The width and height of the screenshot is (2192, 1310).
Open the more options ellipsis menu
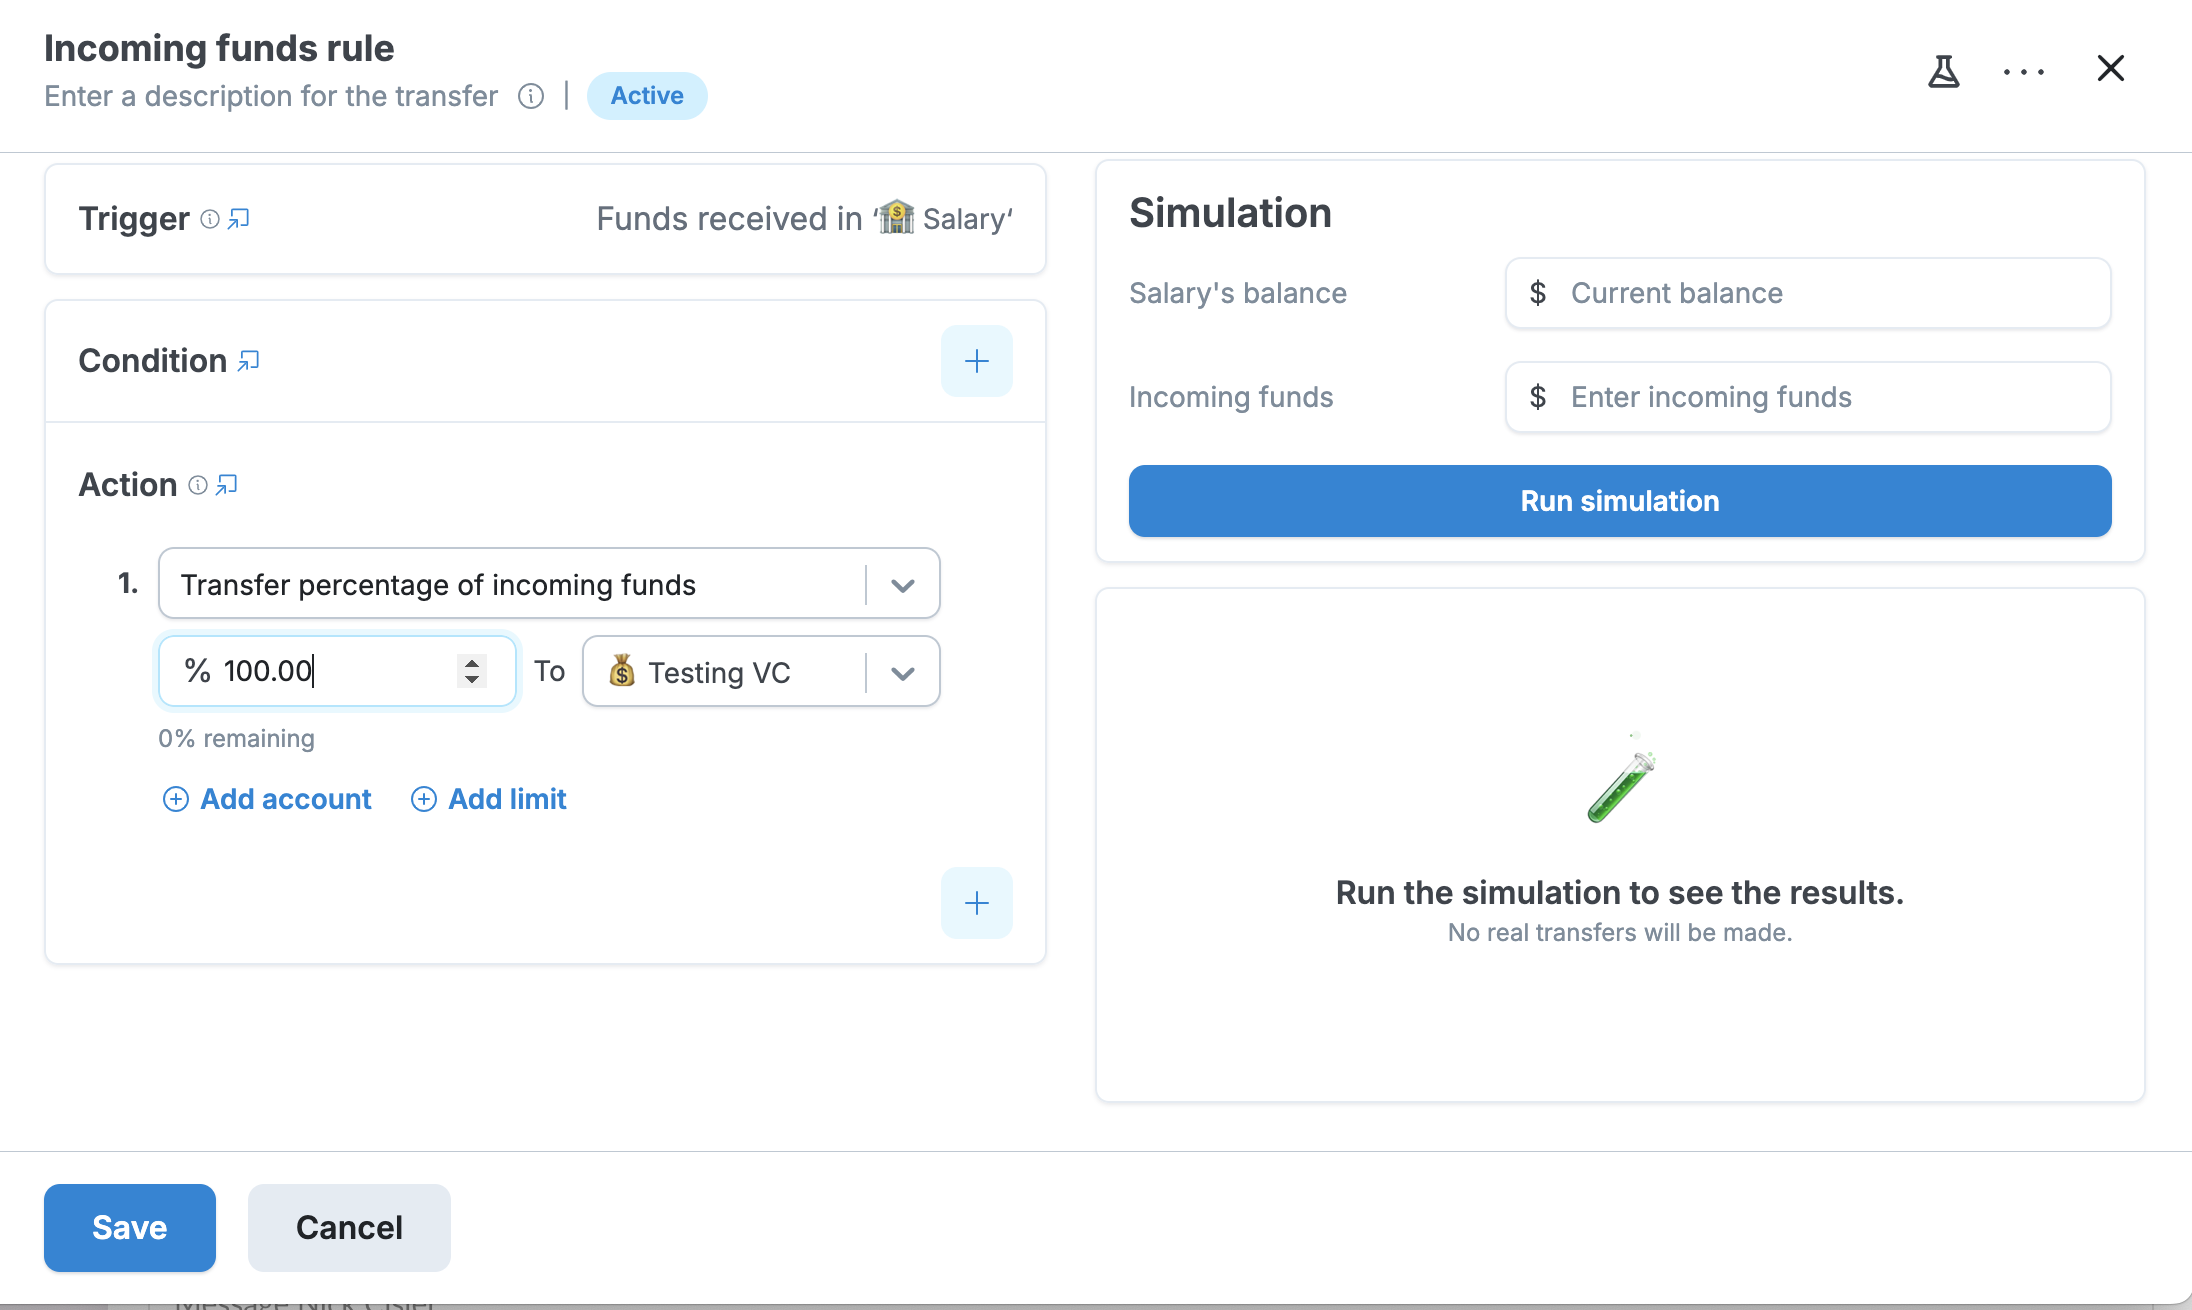(2024, 71)
